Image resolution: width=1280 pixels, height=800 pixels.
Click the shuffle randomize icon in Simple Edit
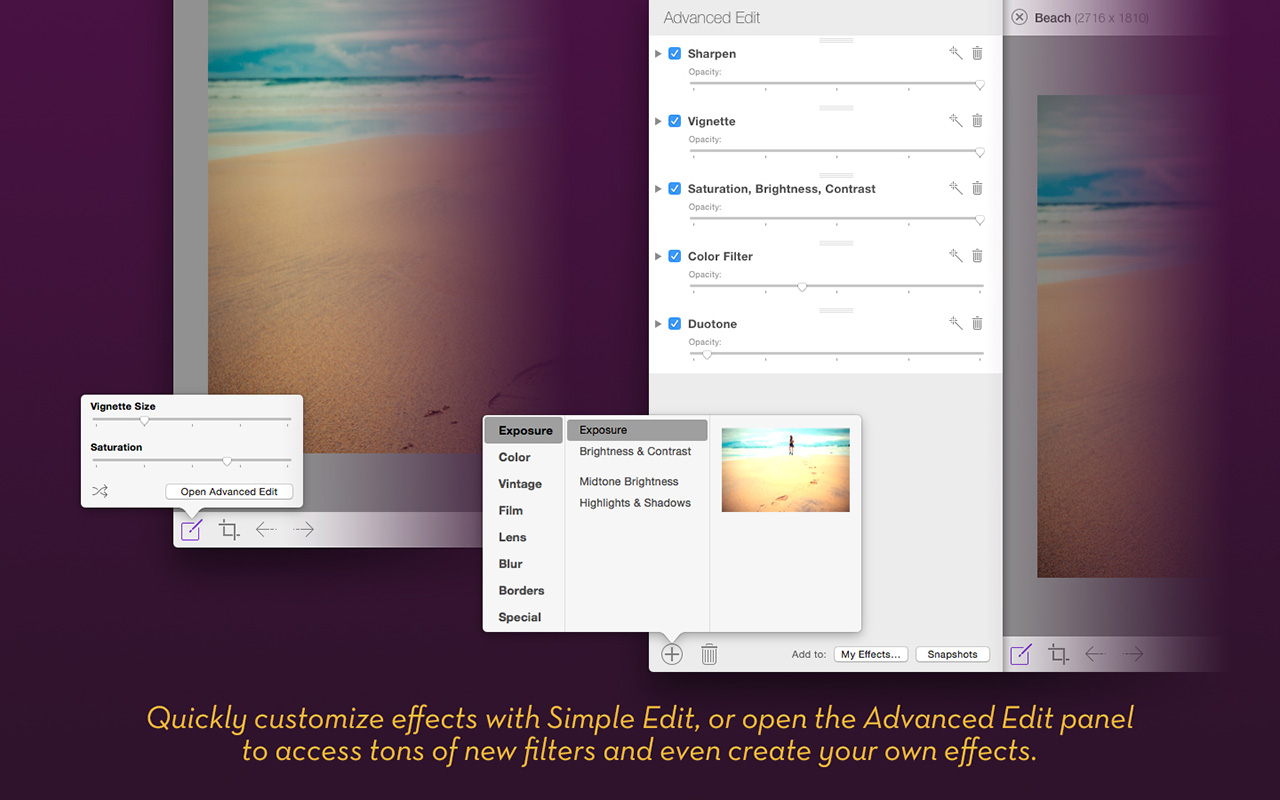click(100, 491)
